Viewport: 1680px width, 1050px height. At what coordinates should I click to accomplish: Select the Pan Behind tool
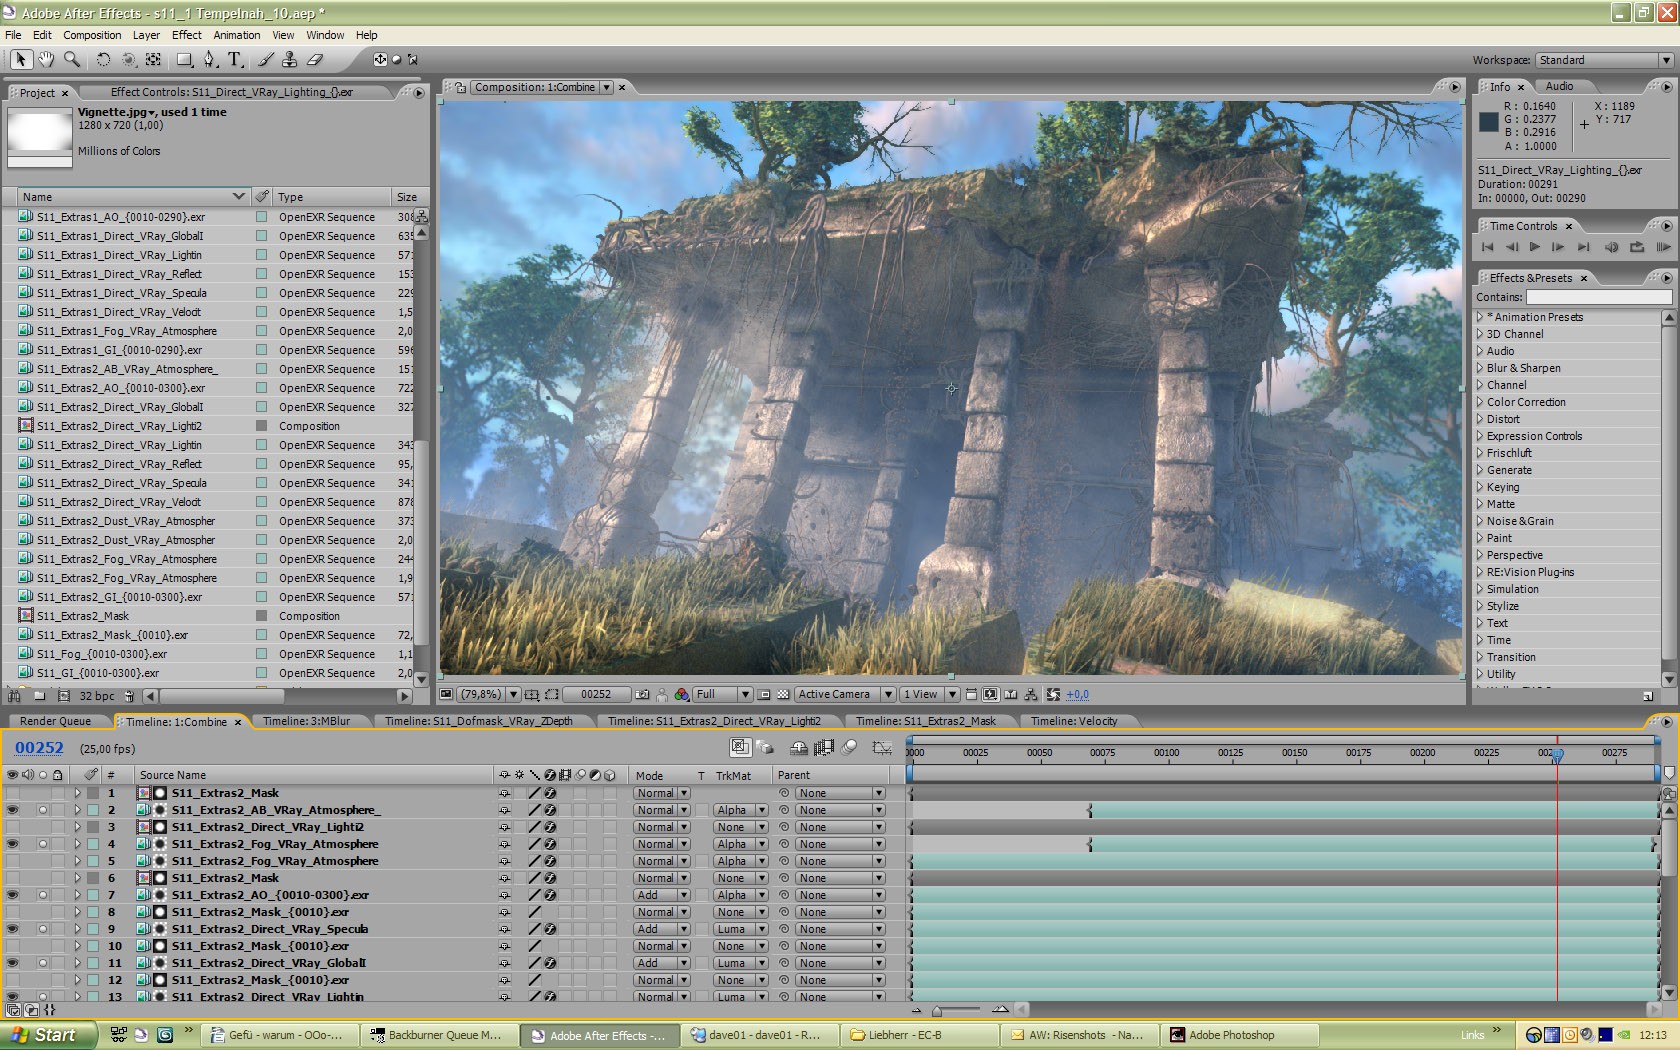(x=153, y=60)
